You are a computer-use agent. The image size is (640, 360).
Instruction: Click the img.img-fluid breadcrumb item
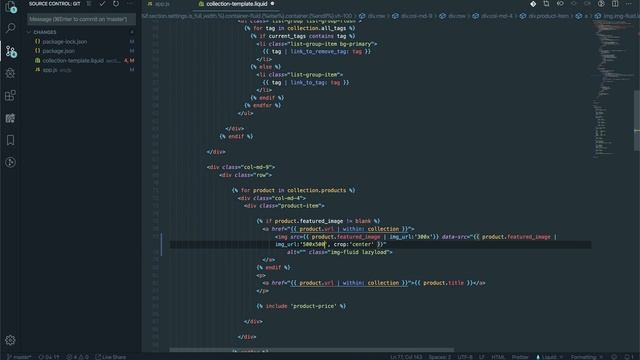(617, 16)
